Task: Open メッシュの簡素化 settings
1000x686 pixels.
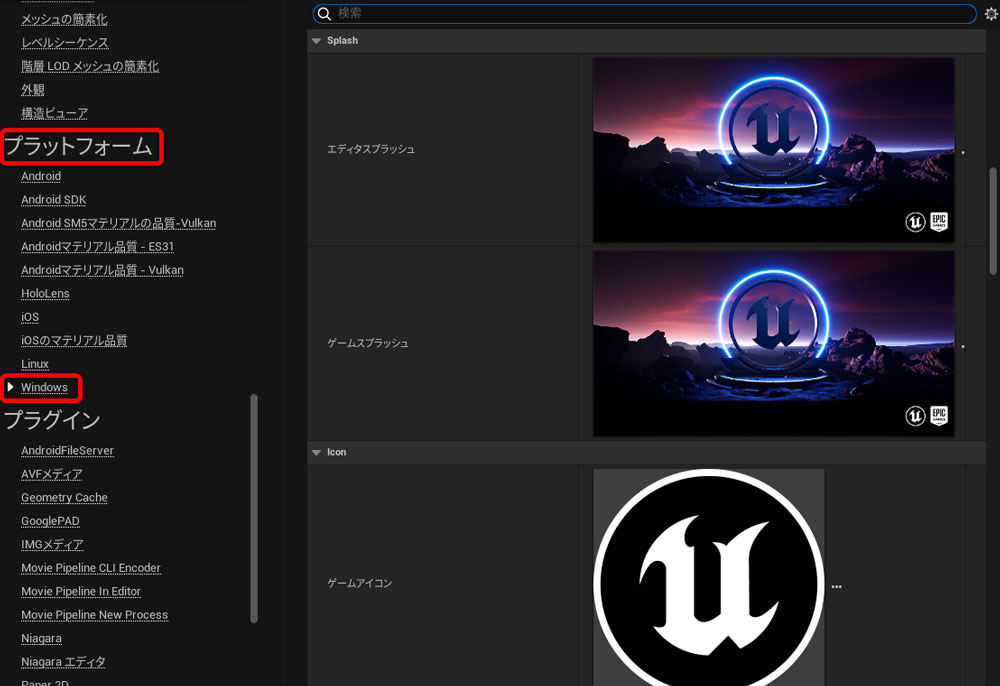Action: [x=64, y=20]
